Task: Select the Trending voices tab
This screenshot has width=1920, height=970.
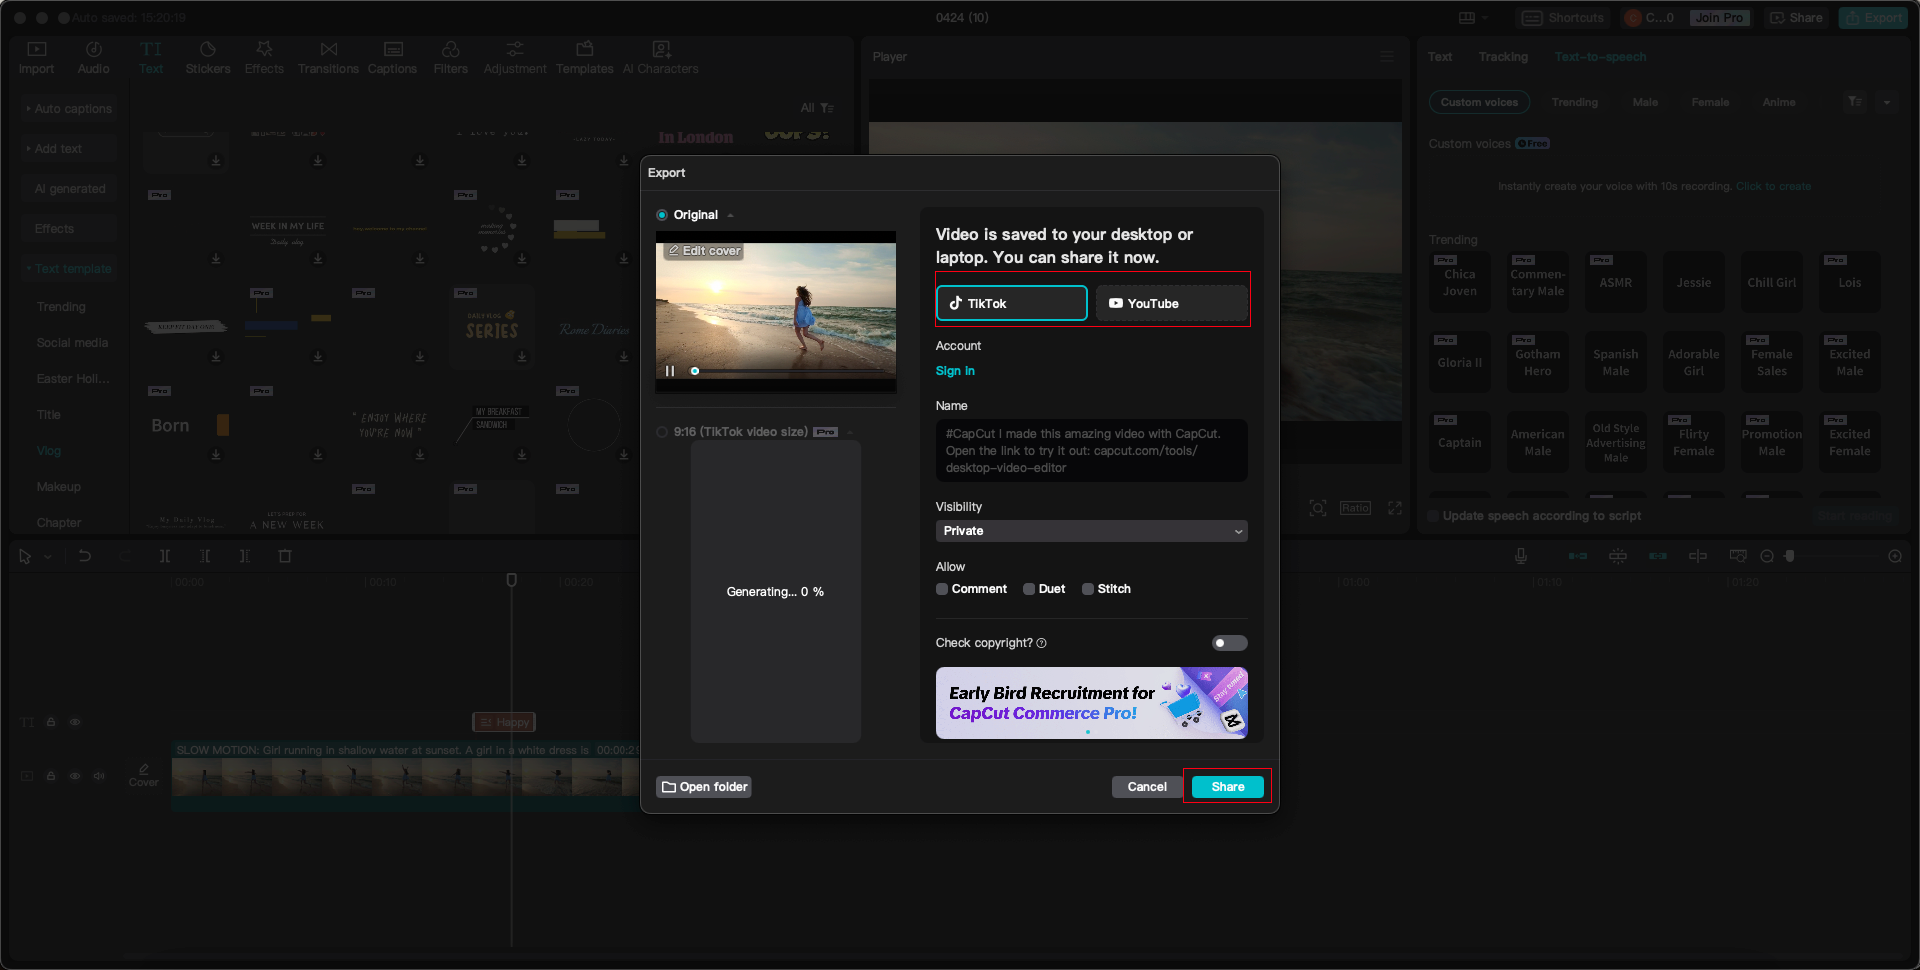Action: [x=1575, y=102]
